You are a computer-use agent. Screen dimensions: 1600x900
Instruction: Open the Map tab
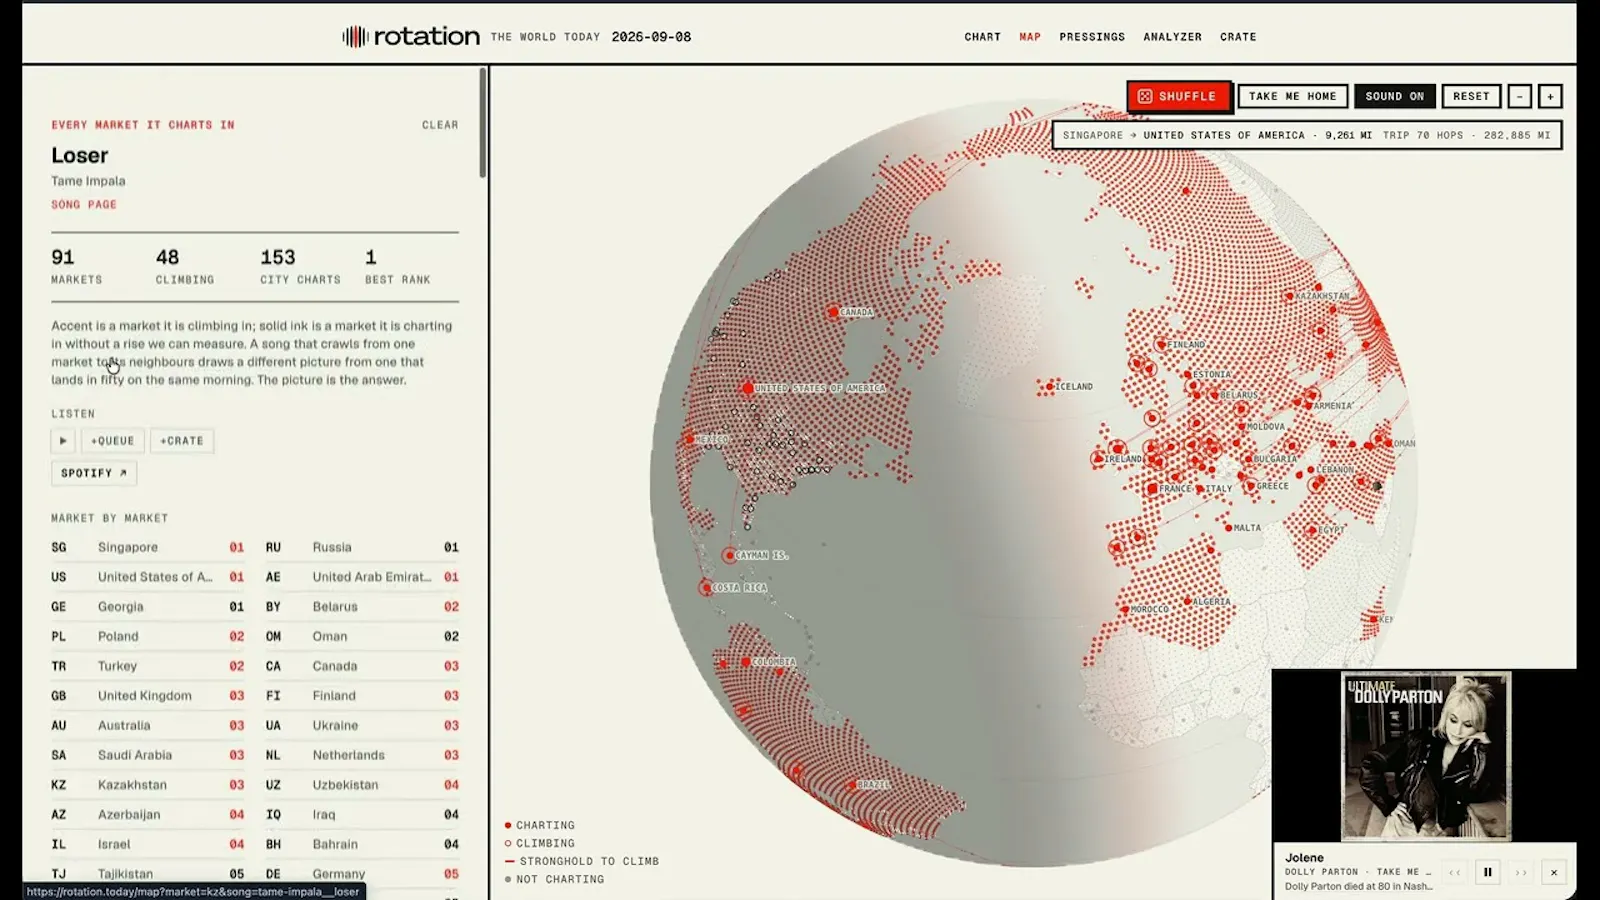click(1030, 37)
